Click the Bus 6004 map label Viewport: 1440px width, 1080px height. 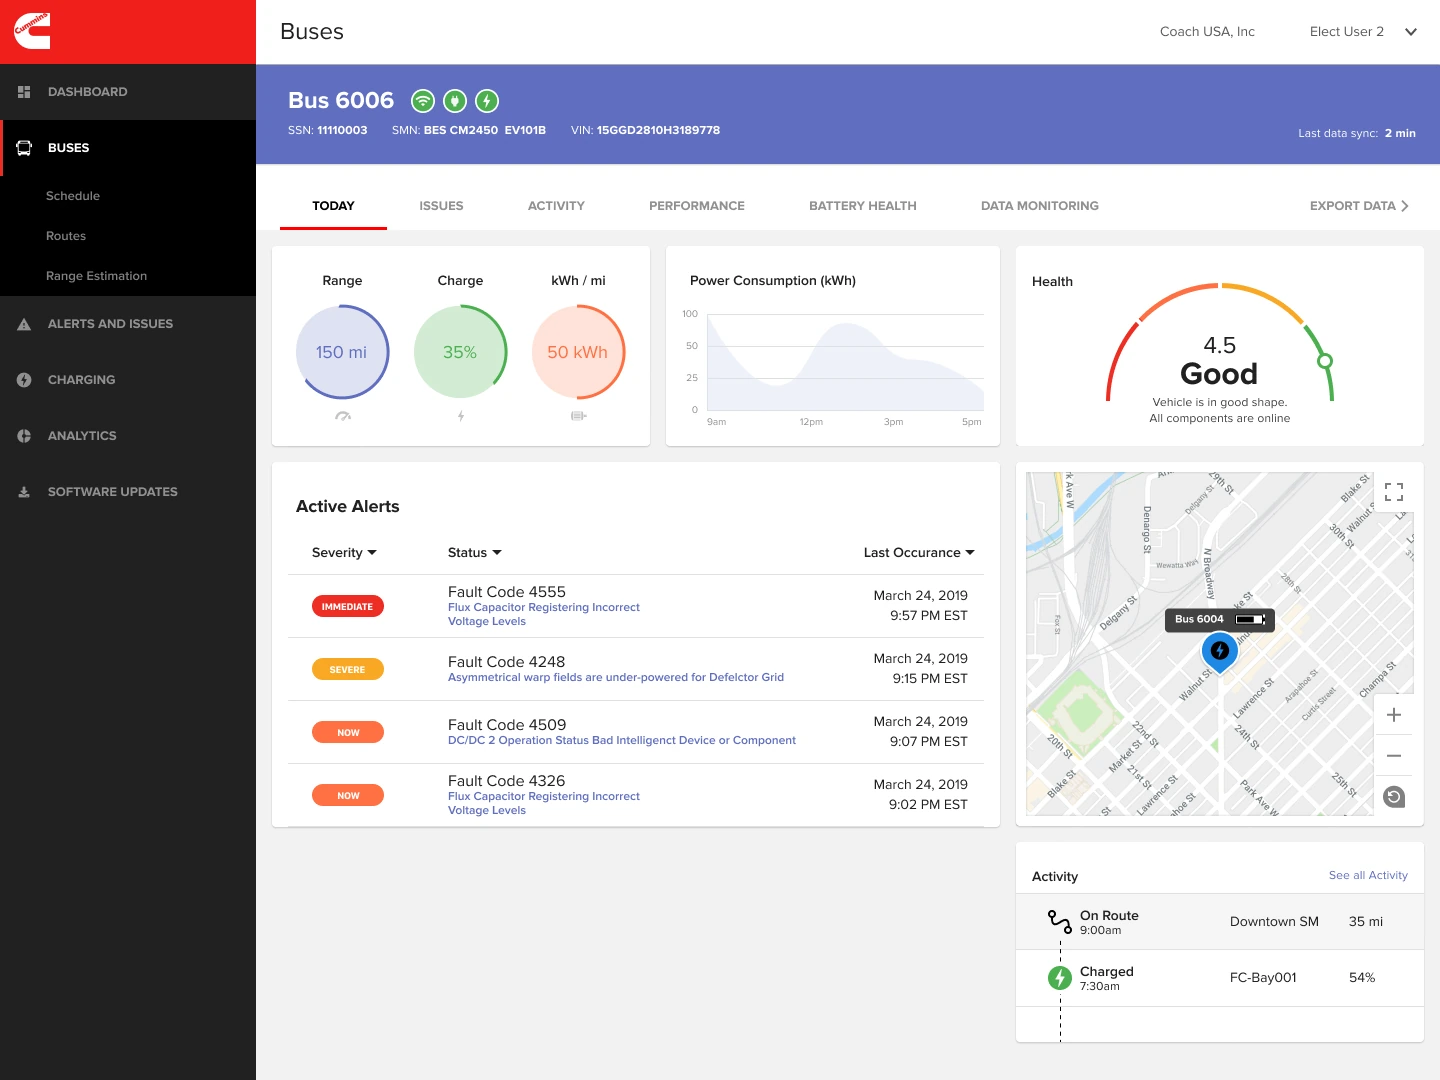click(x=1220, y=619)
